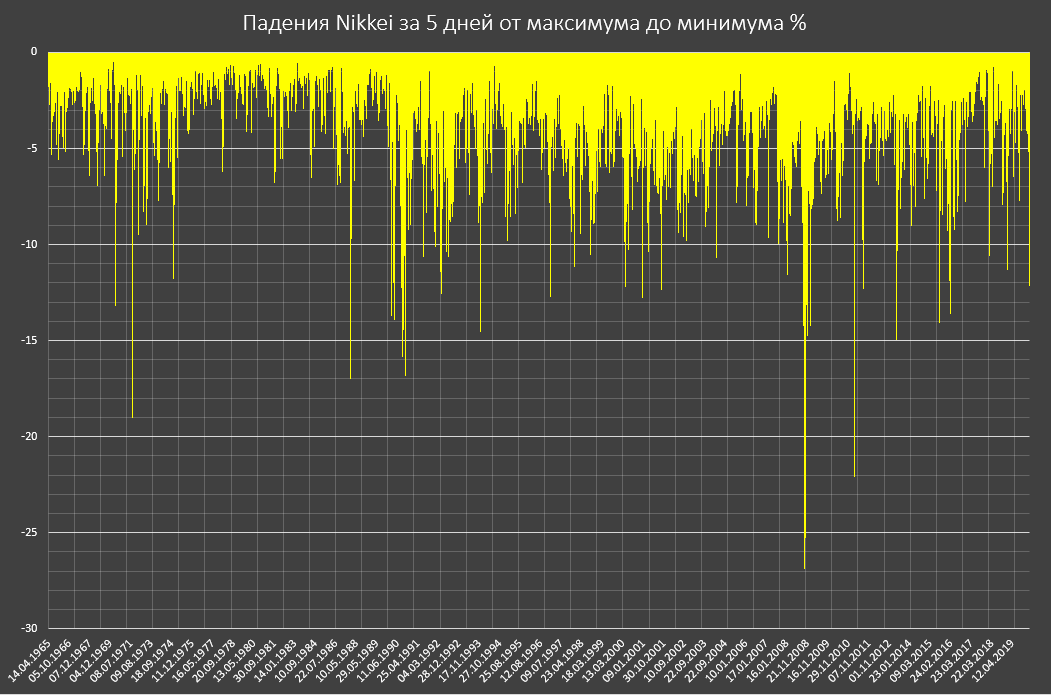Select the y-axis label 0
This screenshot has width=1051, height=695.
(x=34, y=52)
